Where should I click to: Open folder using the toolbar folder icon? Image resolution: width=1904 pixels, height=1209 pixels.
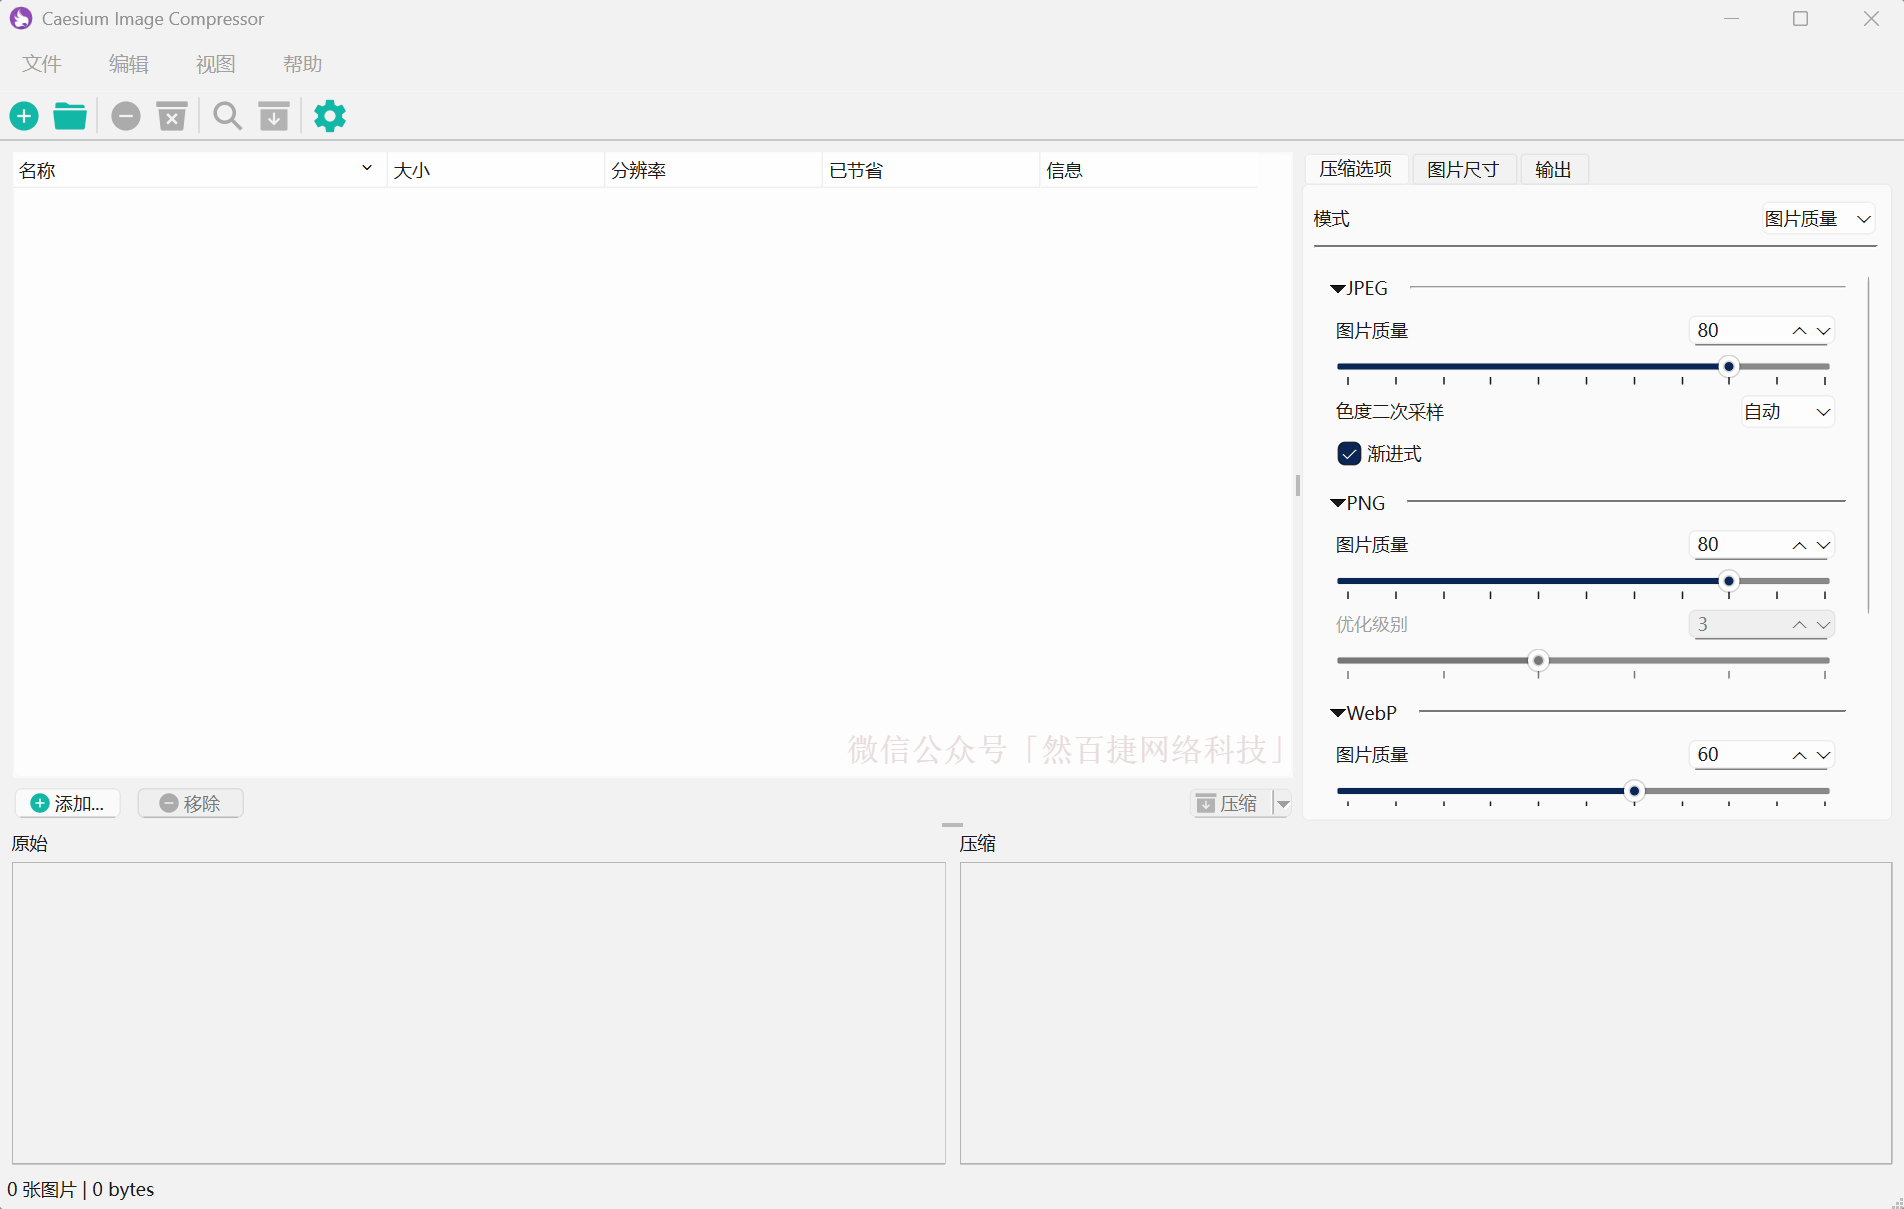click(x=70, y=116)
